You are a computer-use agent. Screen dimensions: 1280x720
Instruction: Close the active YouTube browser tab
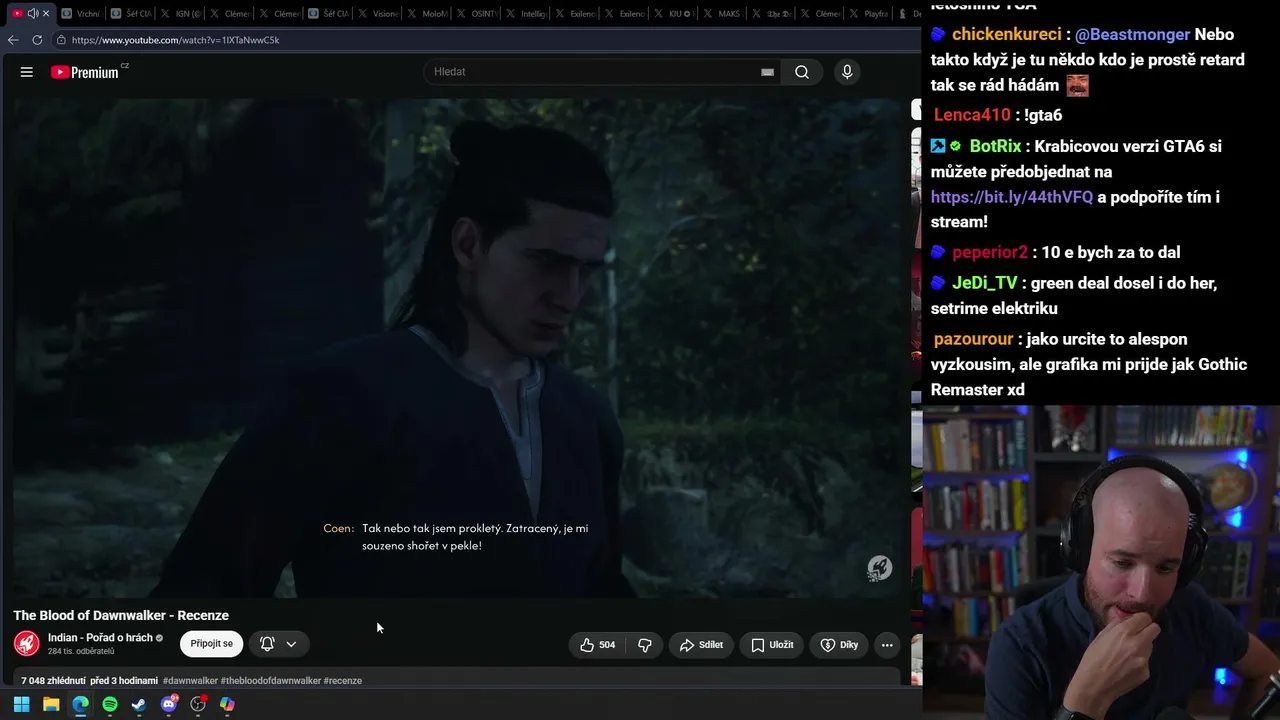click(x=46, y=13)
